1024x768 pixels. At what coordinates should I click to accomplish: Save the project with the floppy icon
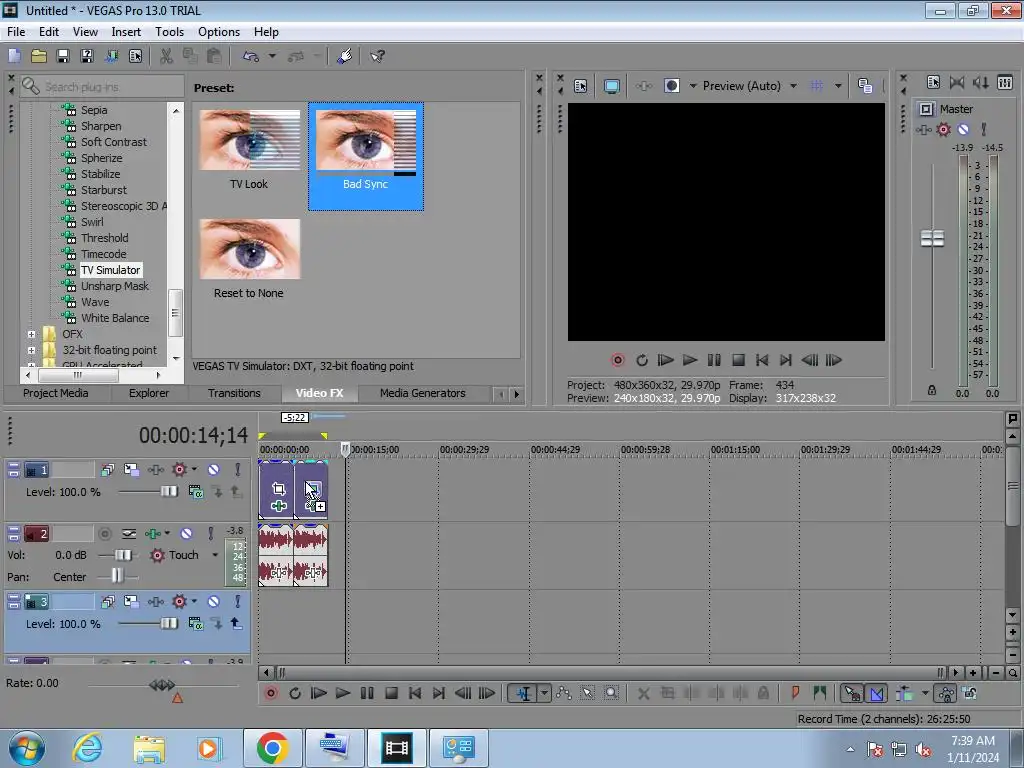pos(63,56)
